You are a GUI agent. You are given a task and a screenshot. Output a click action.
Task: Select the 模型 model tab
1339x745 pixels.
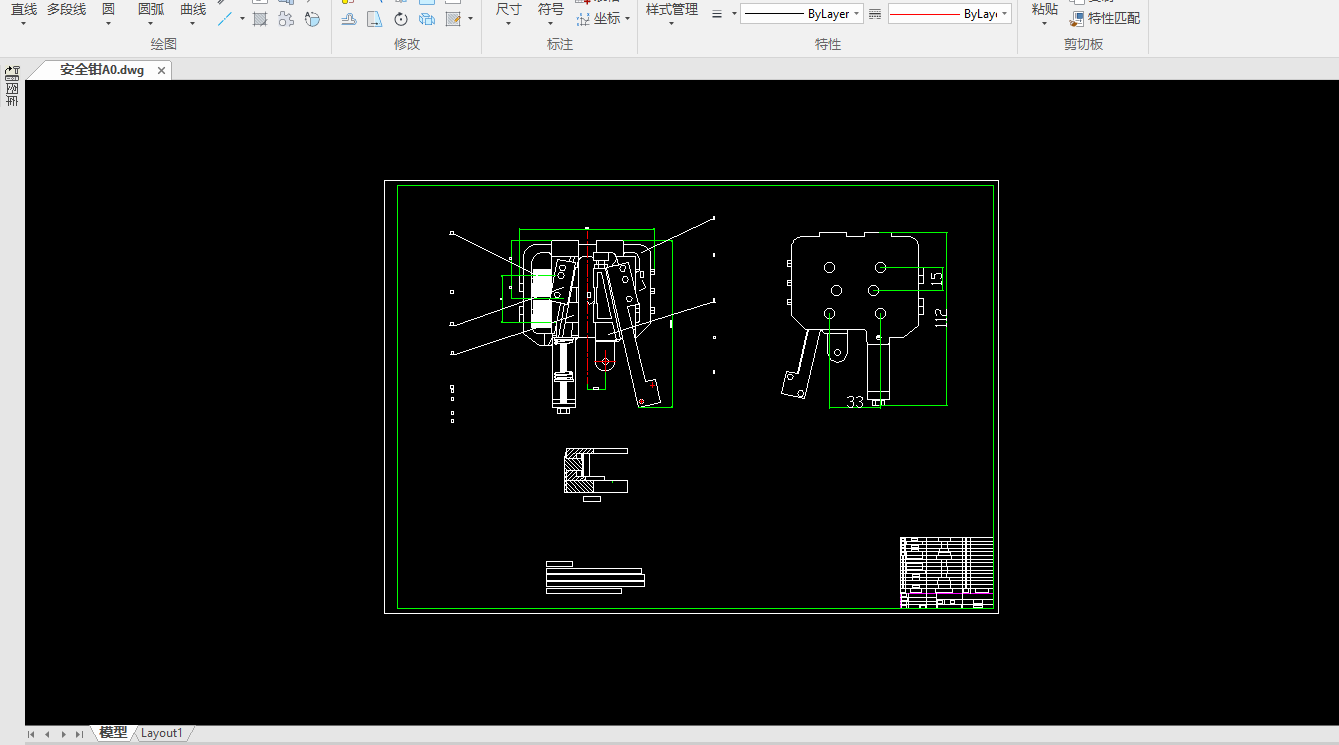[113, 733]
